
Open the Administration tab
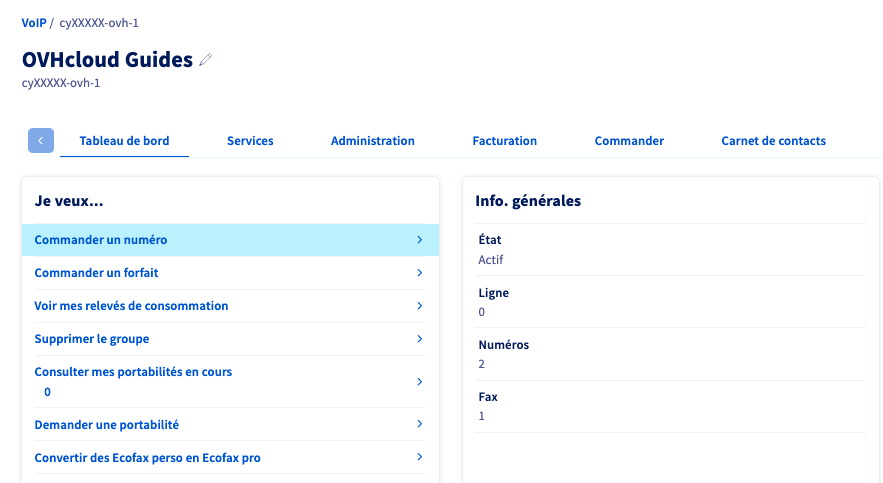point(373,141)
